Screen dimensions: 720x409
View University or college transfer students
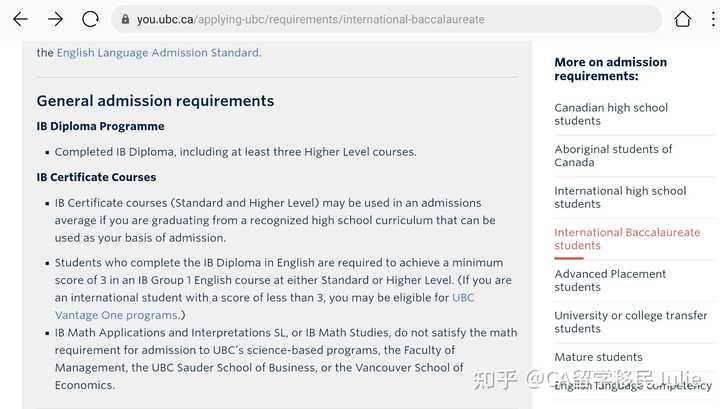coord(630,322)
